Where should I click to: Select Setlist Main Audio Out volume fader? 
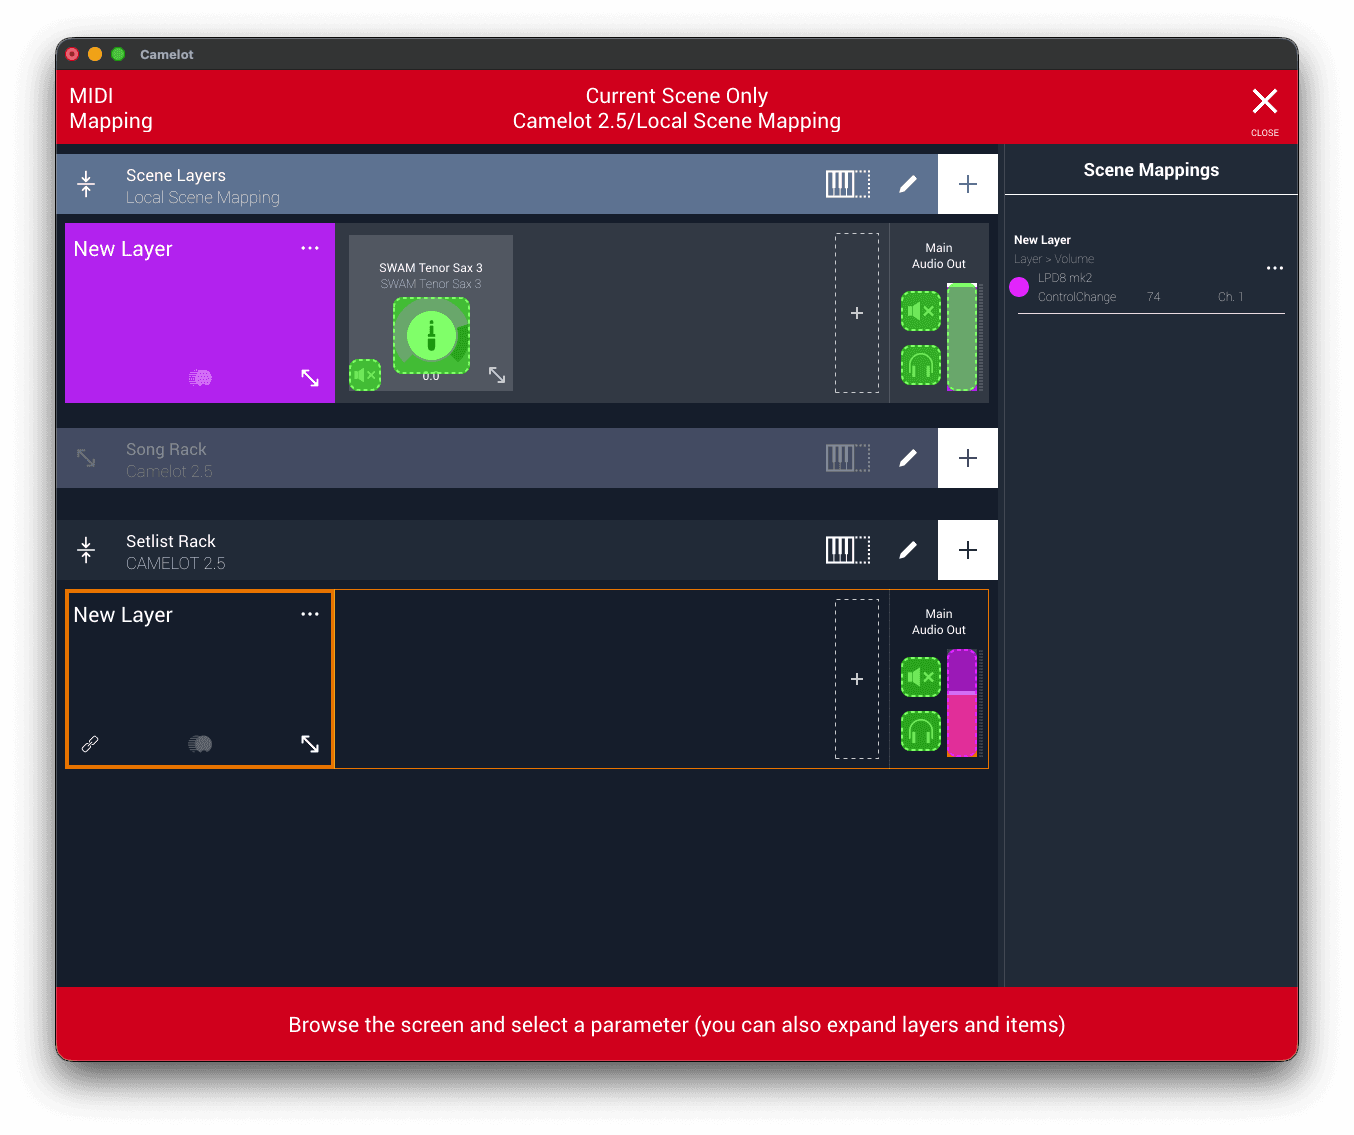(x=962, y=703)
